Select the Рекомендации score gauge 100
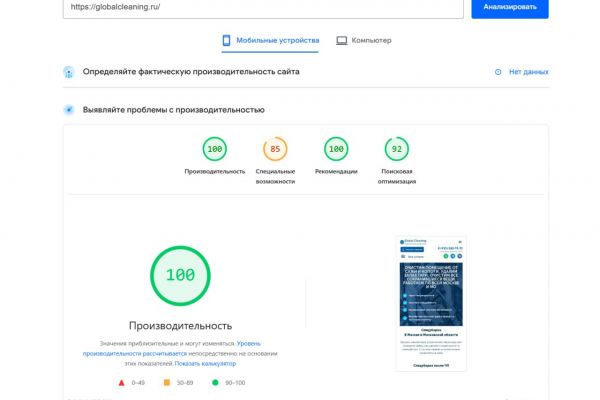The image size is (600, 400). click(x=336, y=149)
